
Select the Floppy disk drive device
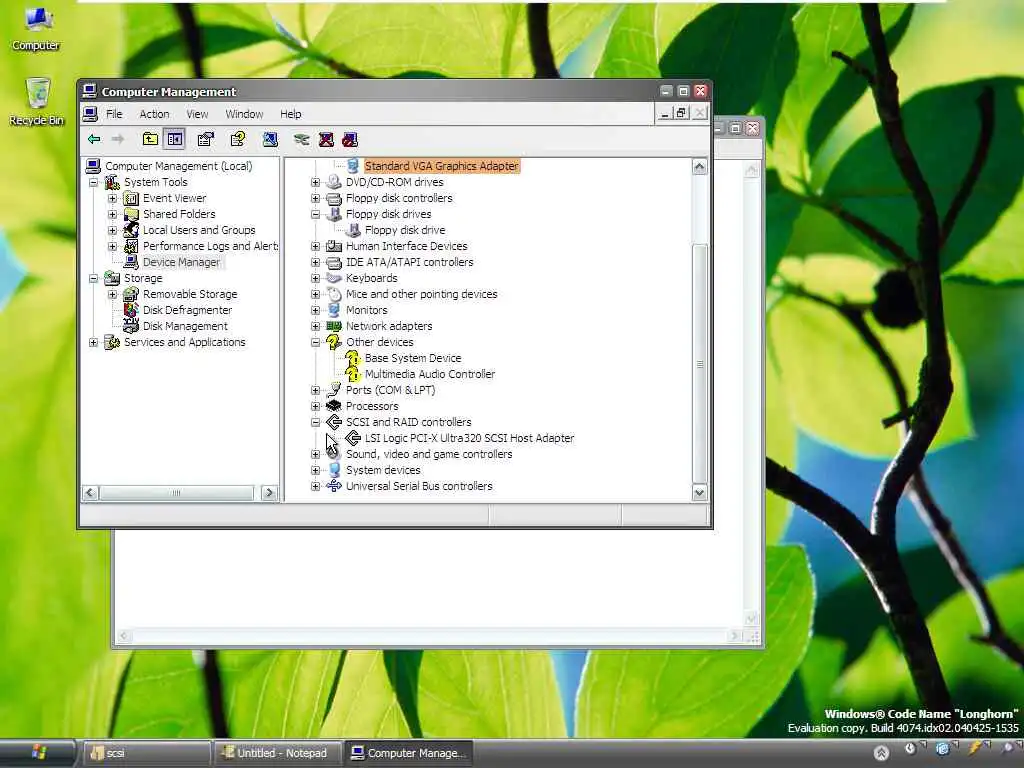click(x=405, y=230)
